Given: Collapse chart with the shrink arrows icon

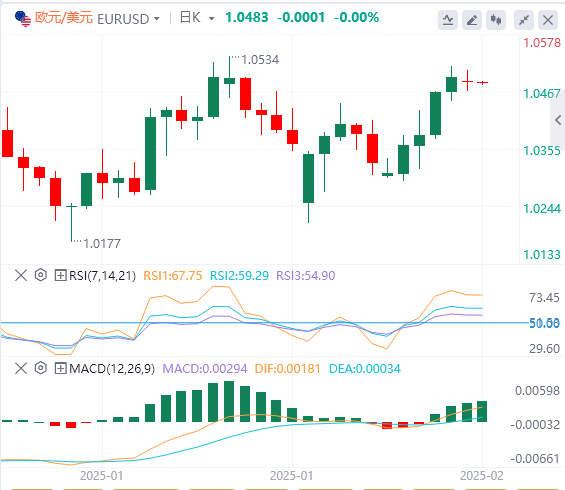Looking at the screenshot, I should (x=524, y=20).
